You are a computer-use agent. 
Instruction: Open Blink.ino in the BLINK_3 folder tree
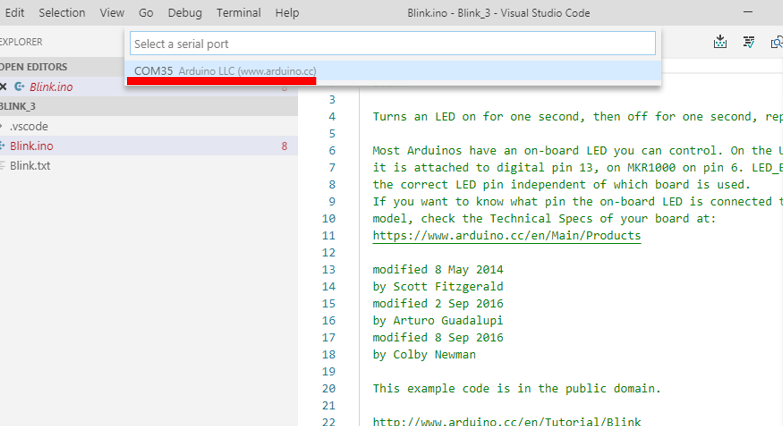tap(32, 146)
